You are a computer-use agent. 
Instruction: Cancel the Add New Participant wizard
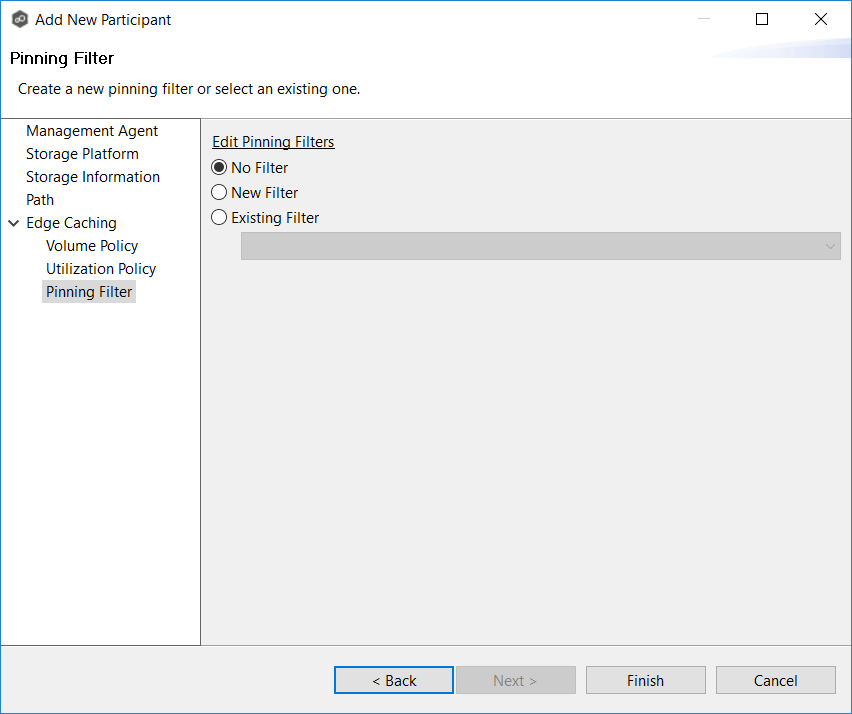click(x=775, y=680)
